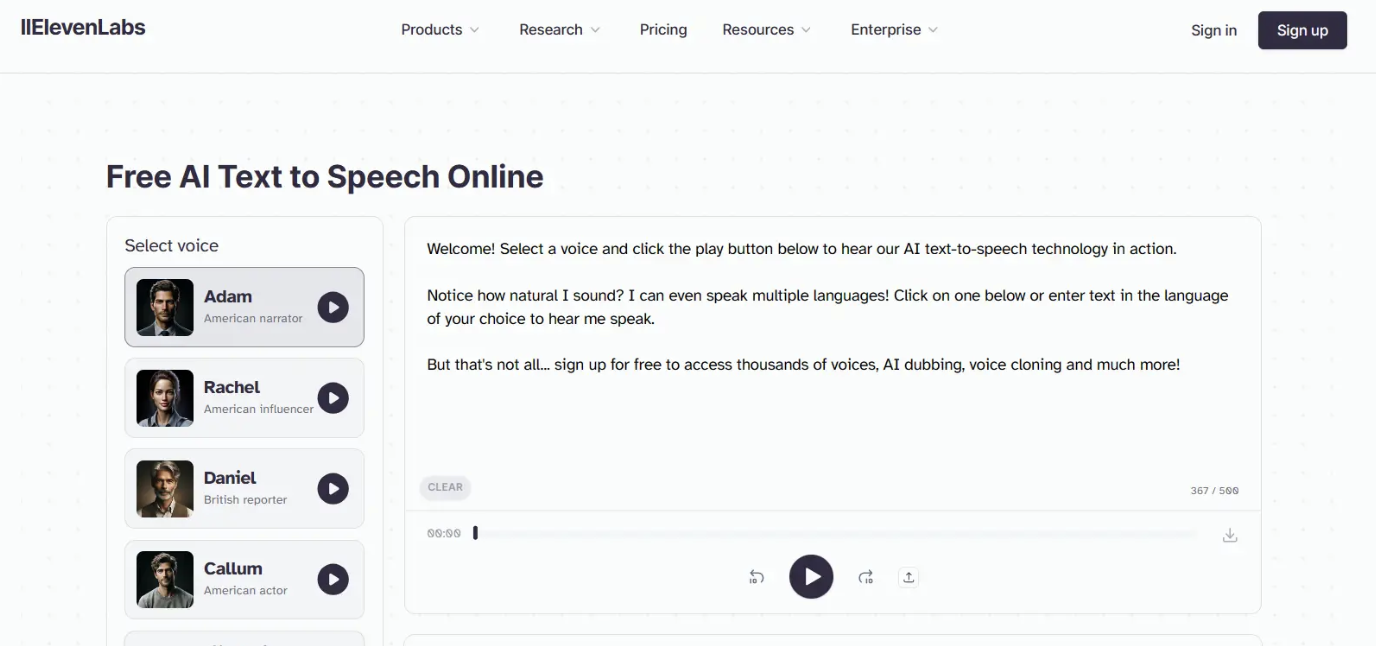
Task: Play Adam voice preview
Action: pyautogui.click(x=333, y=307)
